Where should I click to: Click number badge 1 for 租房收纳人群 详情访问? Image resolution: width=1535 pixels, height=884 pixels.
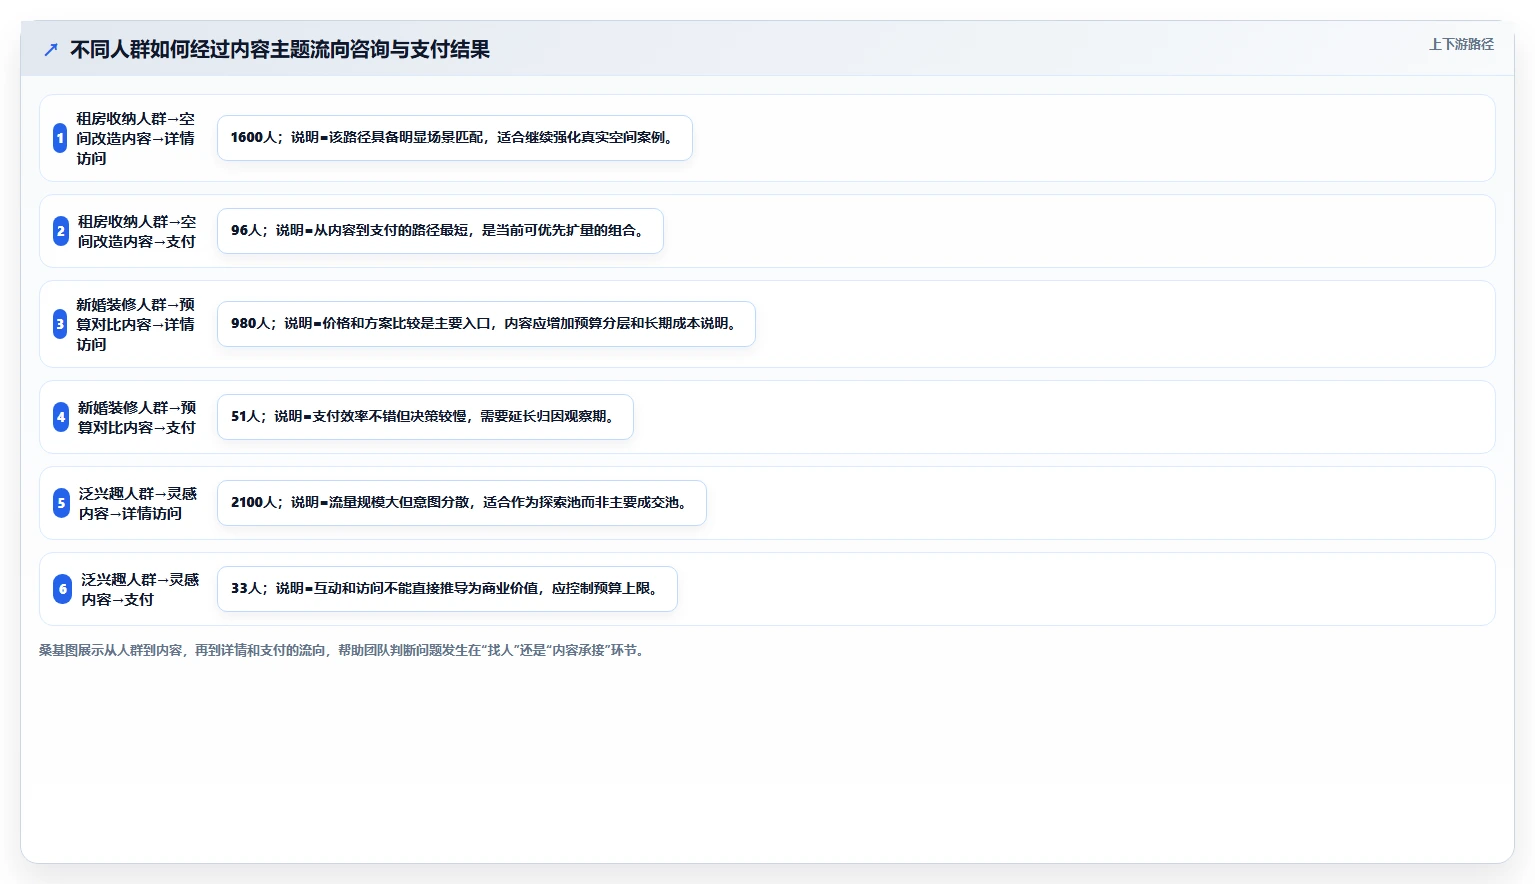(x=60, y=138)
